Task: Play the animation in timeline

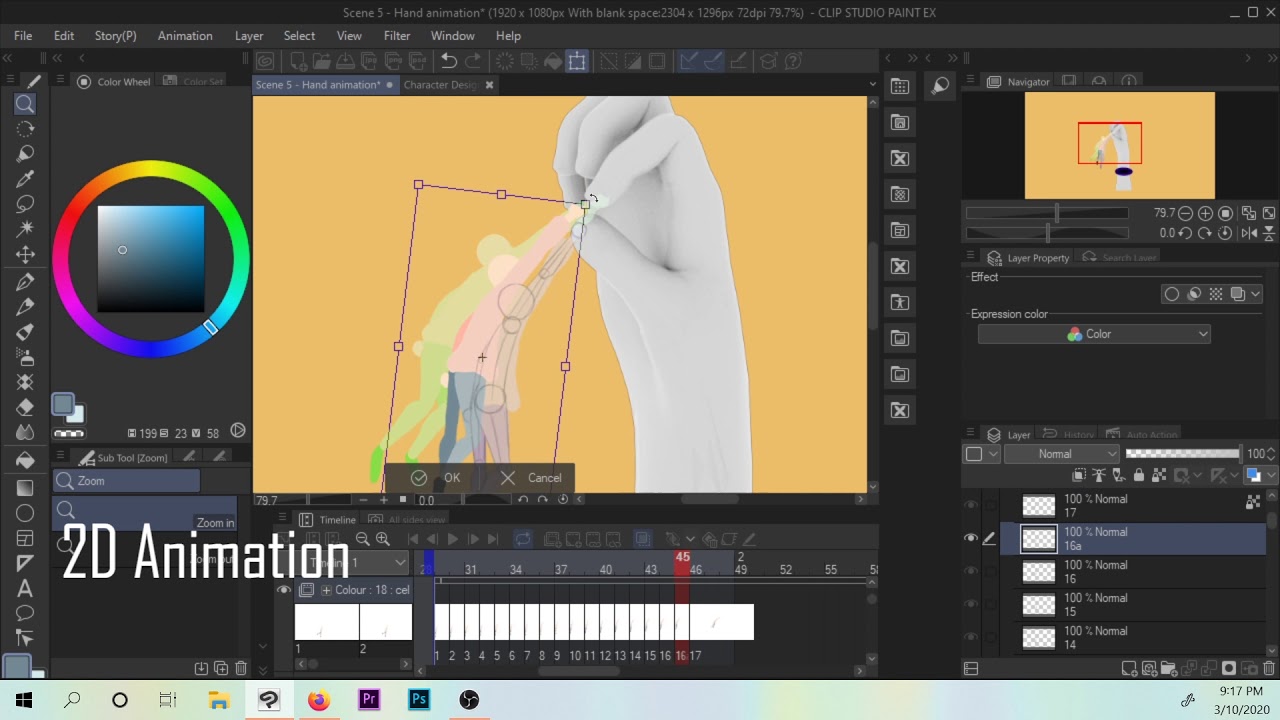Action: [x=453, y=539]
